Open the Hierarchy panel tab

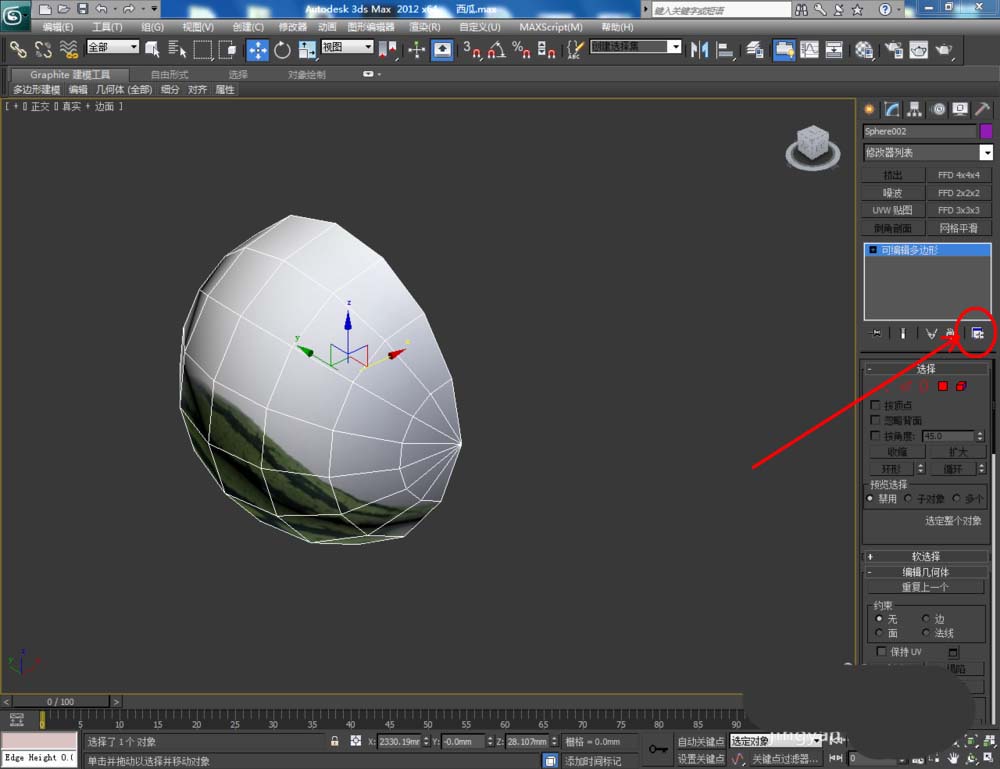click(x=915, y=109)
